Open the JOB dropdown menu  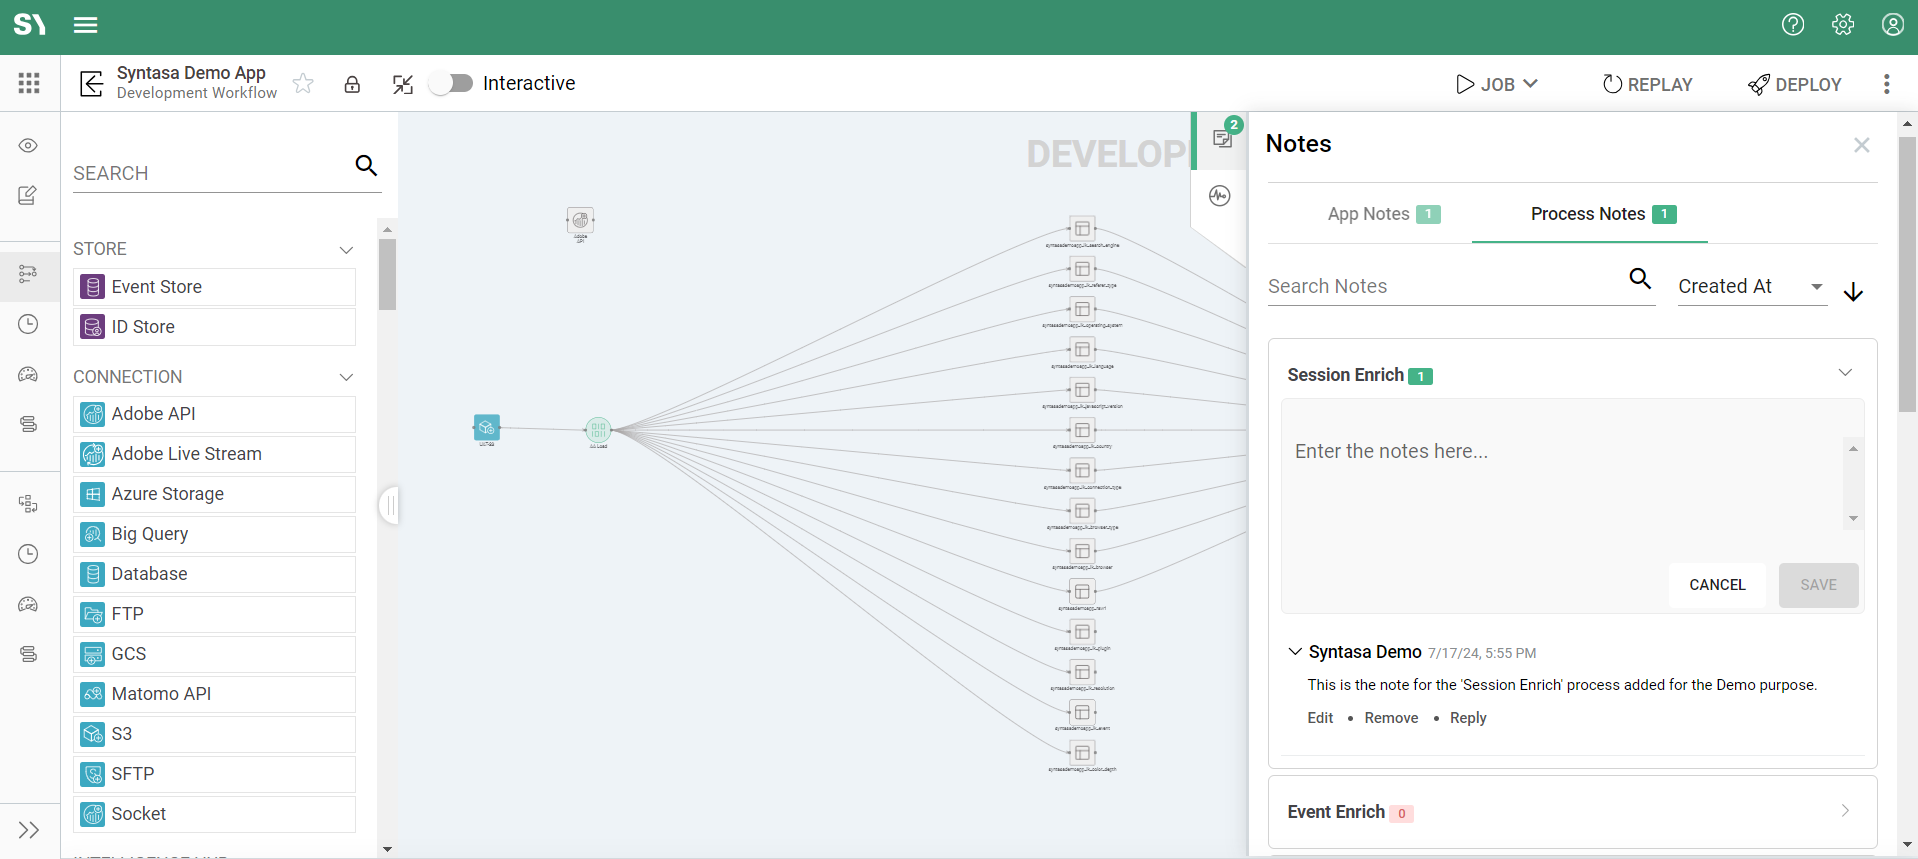coord(1497,84)
